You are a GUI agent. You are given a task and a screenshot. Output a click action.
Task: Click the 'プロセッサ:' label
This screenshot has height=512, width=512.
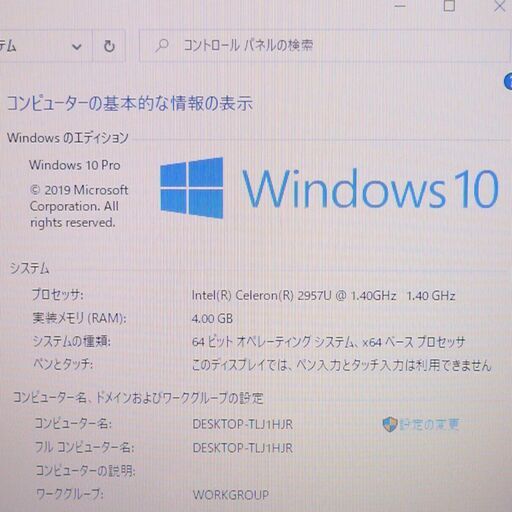tap(57, 295)
